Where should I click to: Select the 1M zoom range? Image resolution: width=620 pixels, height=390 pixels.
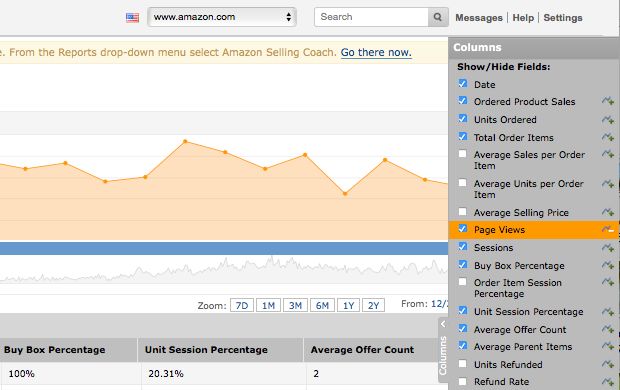click(268, 305)
